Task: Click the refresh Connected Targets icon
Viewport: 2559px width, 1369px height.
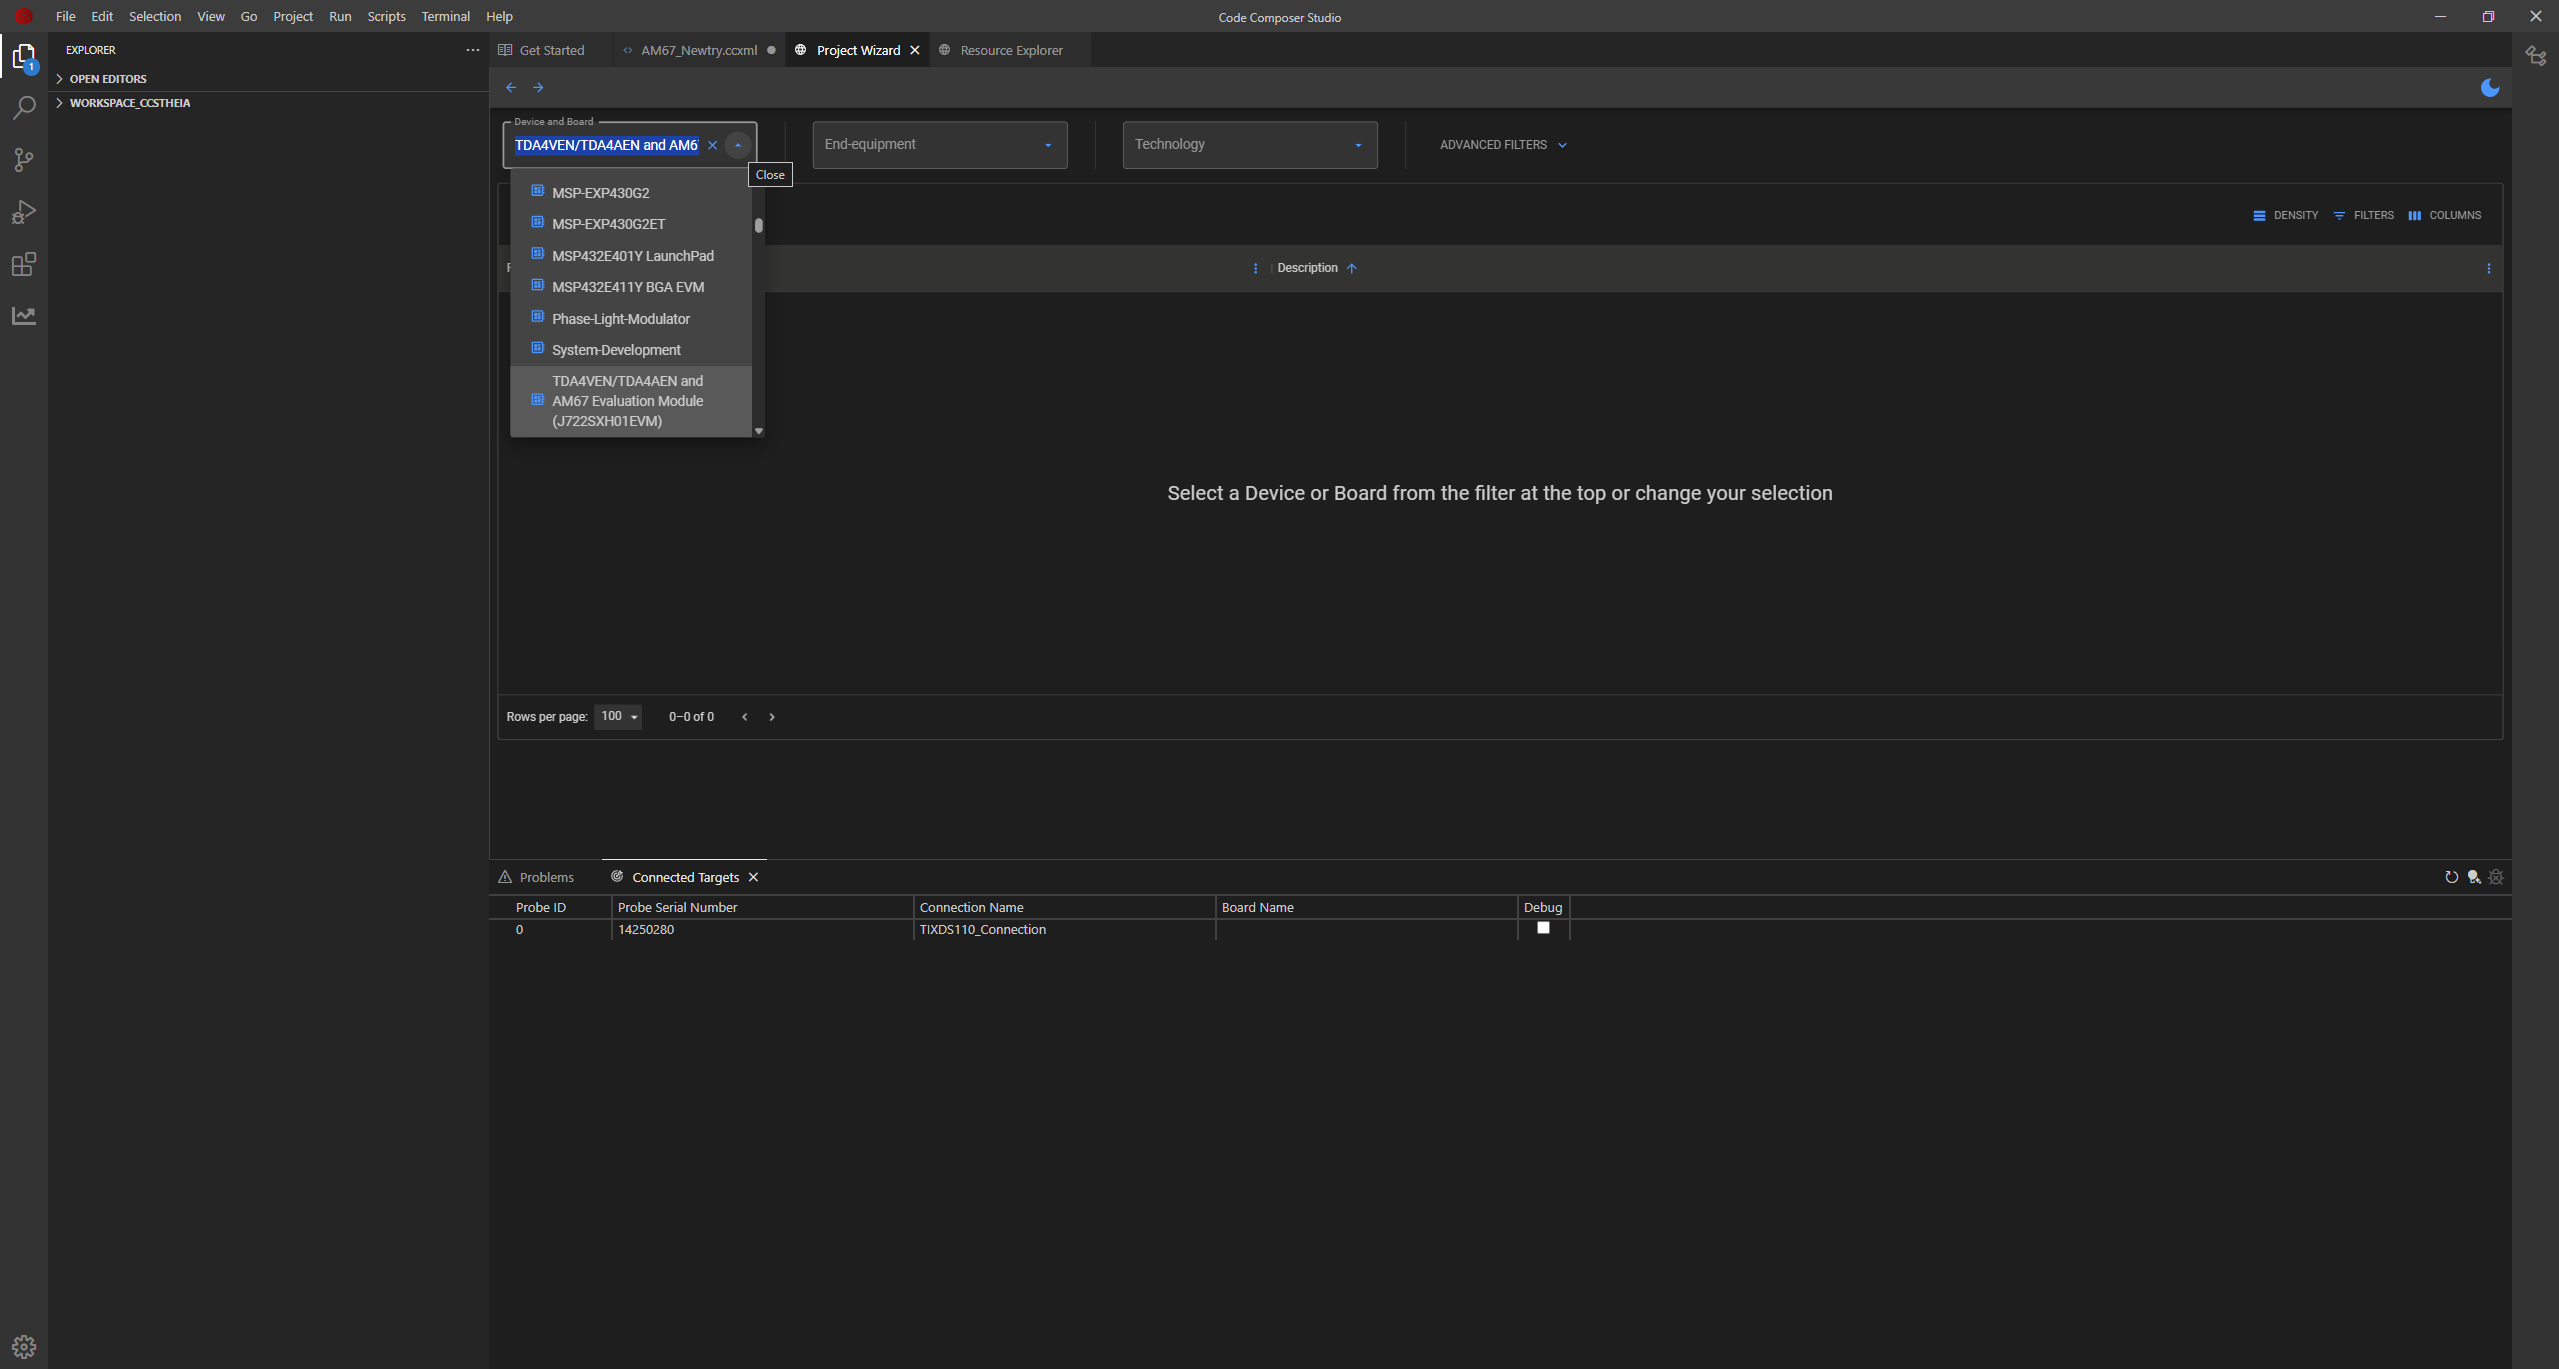Action: pos(2451,877)
